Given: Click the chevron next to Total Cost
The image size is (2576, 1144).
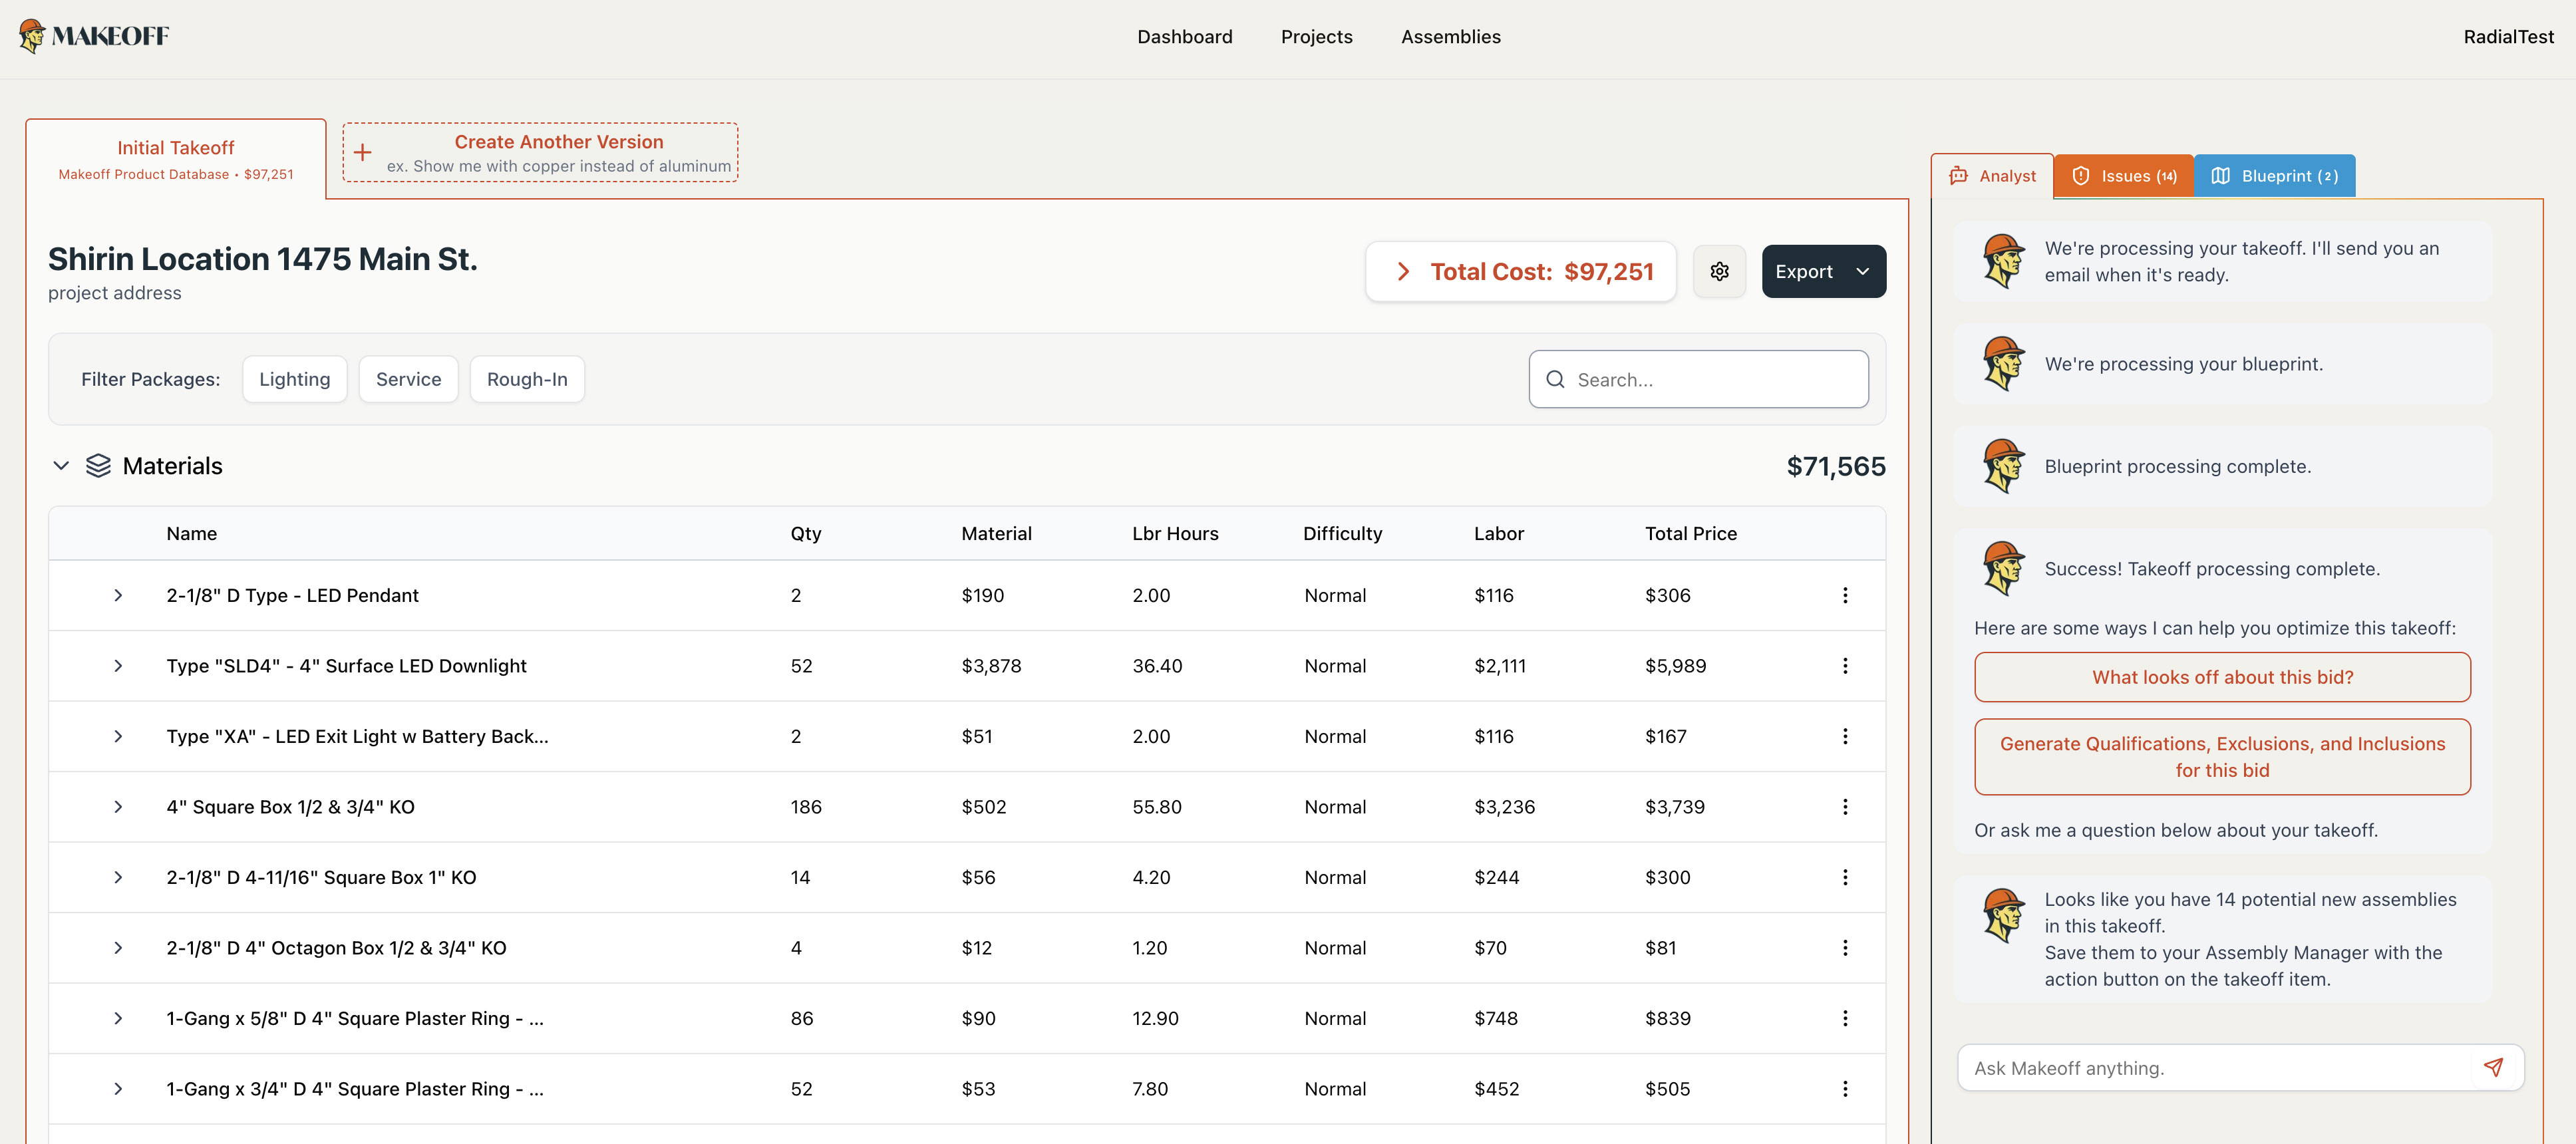Looking at the screenshot, I should click(x=1403, y=271).
